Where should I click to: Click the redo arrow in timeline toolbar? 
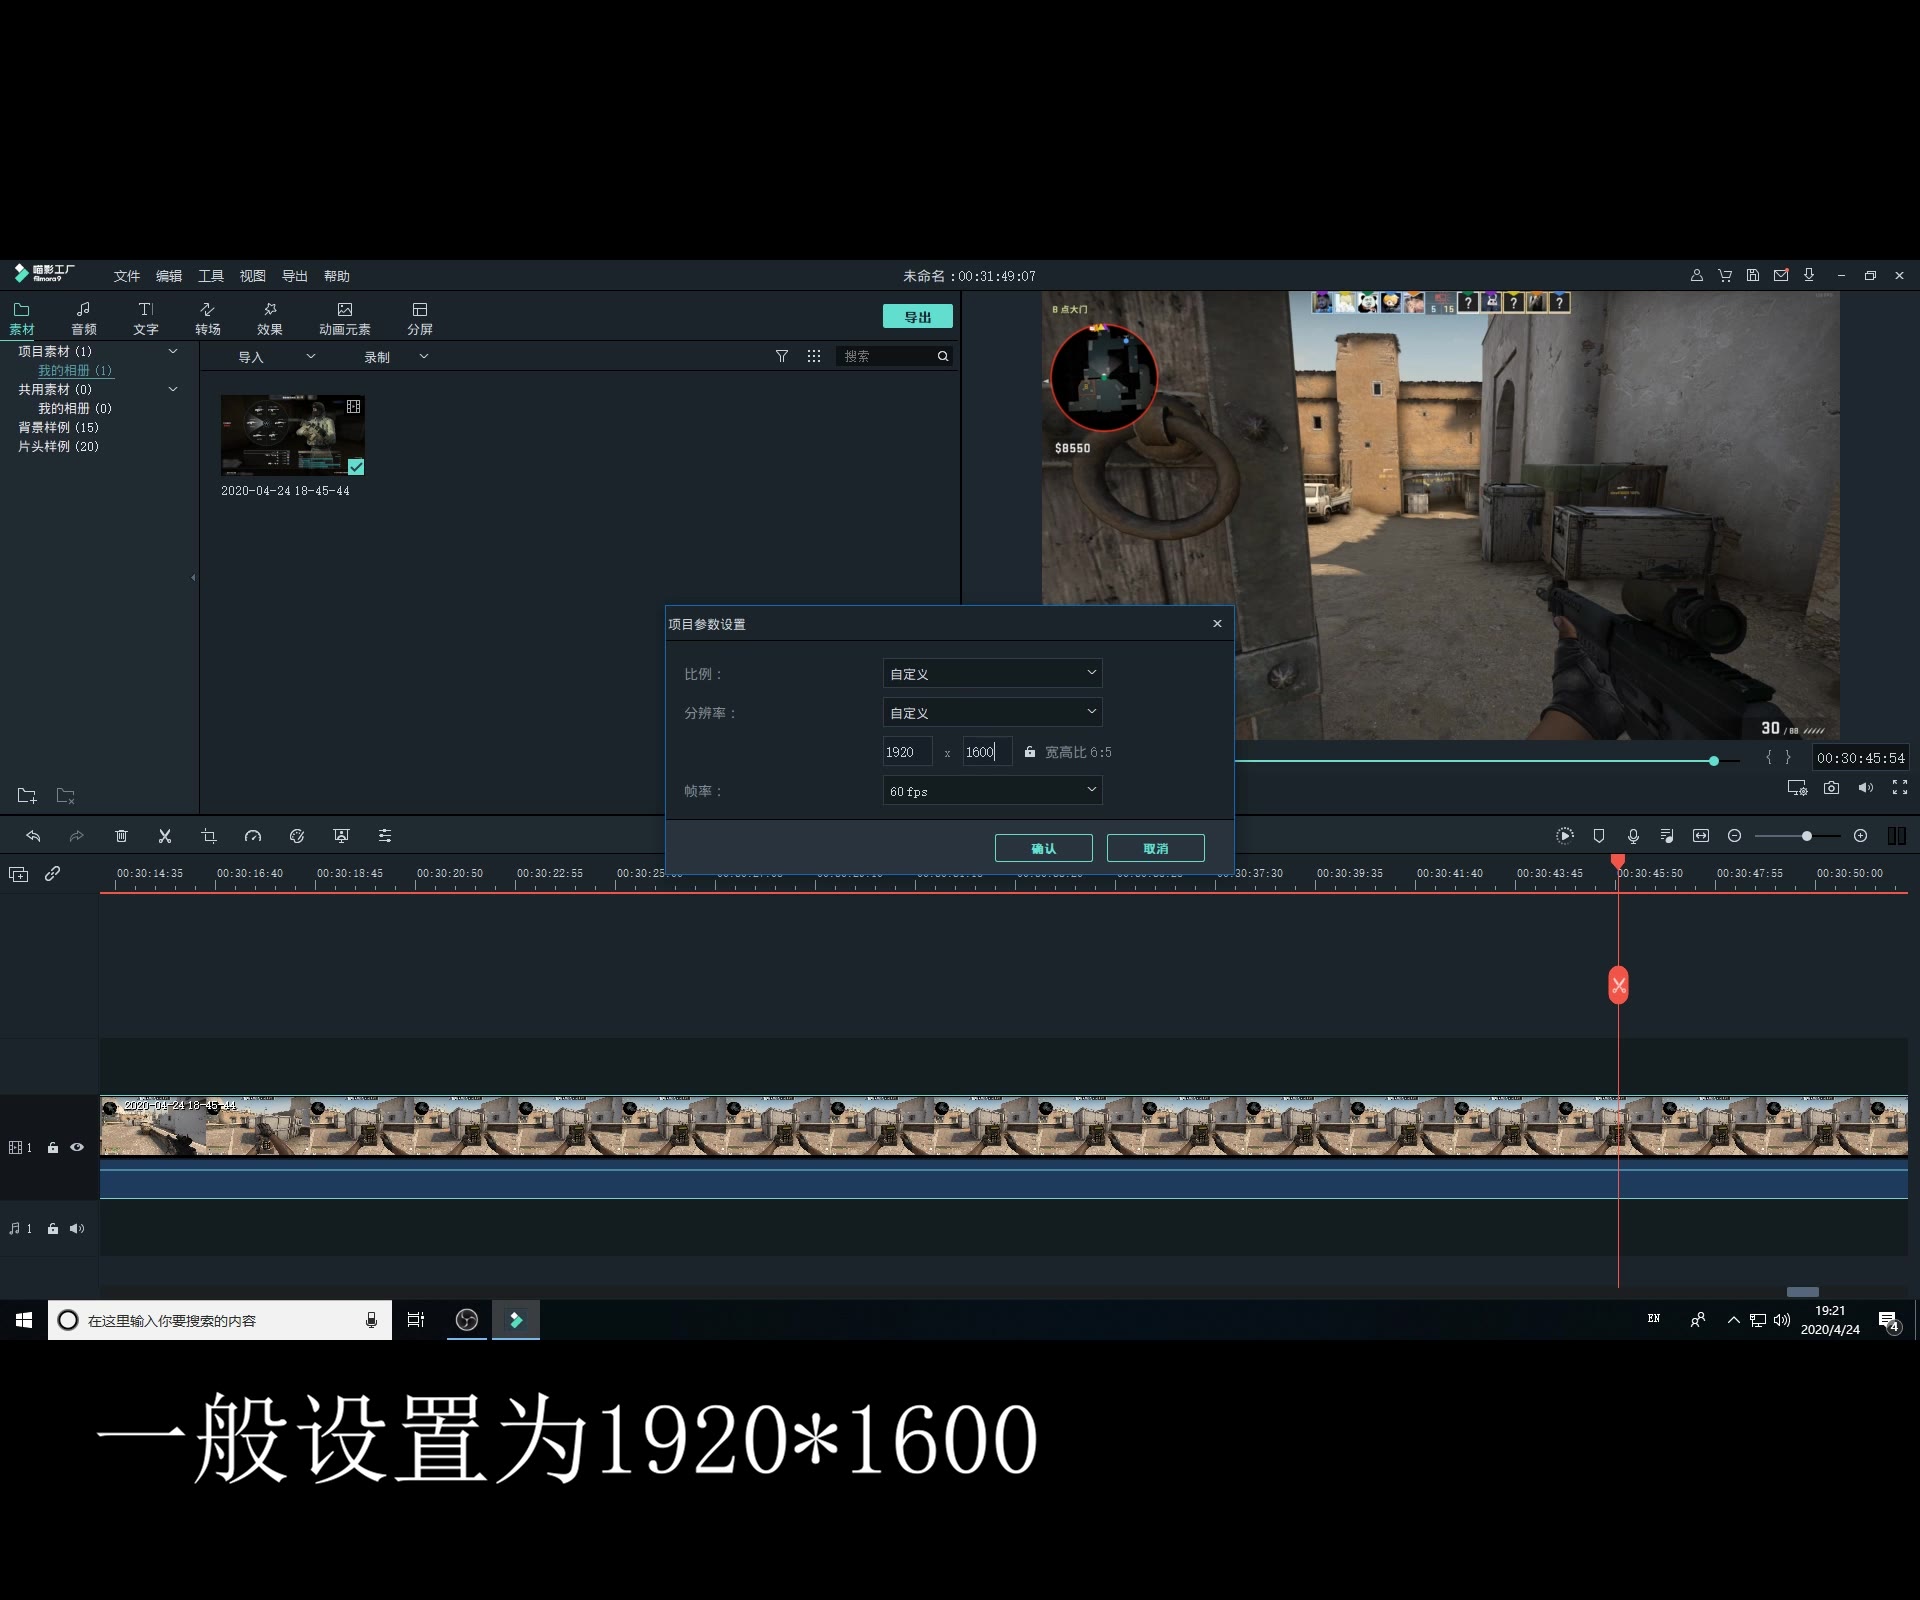pos(76,836)
